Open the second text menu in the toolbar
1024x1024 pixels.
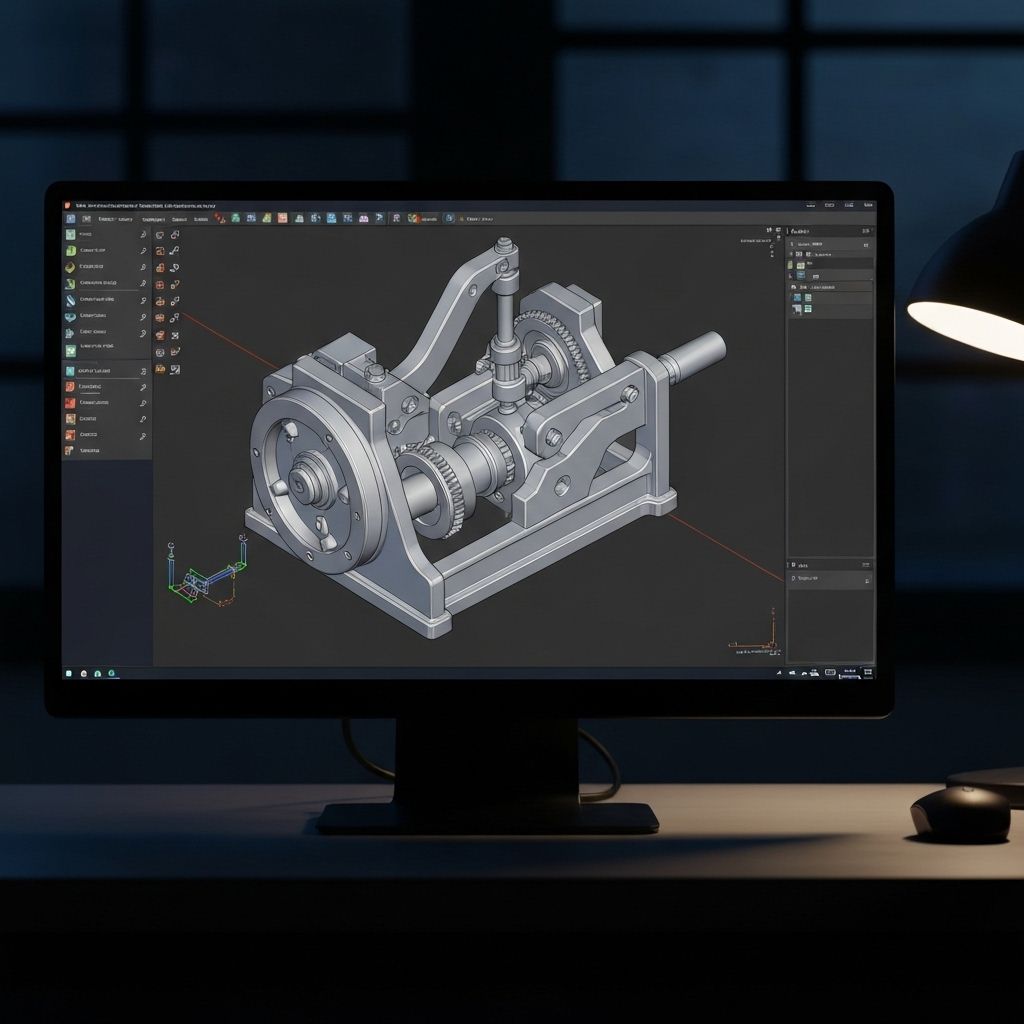[152, 218]
